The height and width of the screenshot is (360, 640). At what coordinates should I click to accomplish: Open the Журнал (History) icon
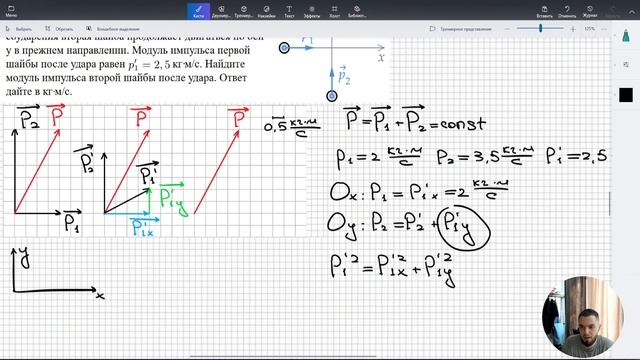click(590, 11)
